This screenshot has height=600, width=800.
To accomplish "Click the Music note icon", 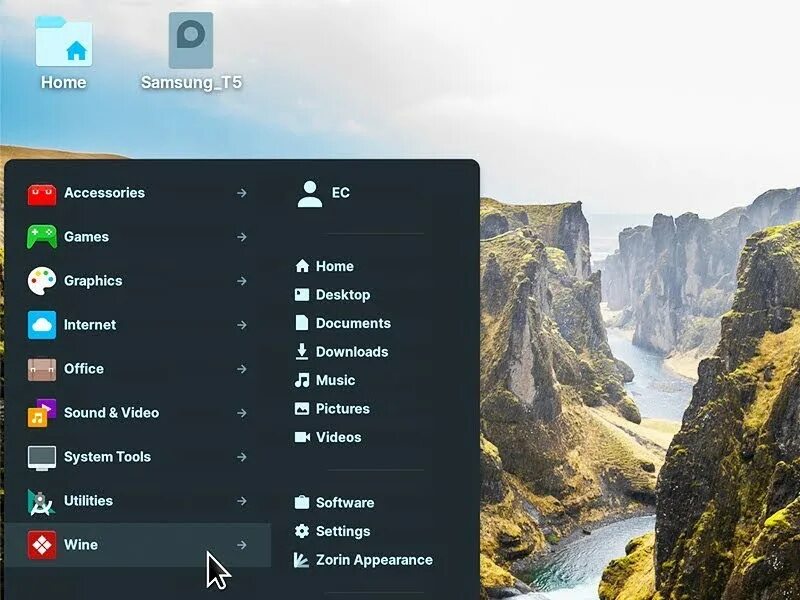I will (x=302, y=380).
